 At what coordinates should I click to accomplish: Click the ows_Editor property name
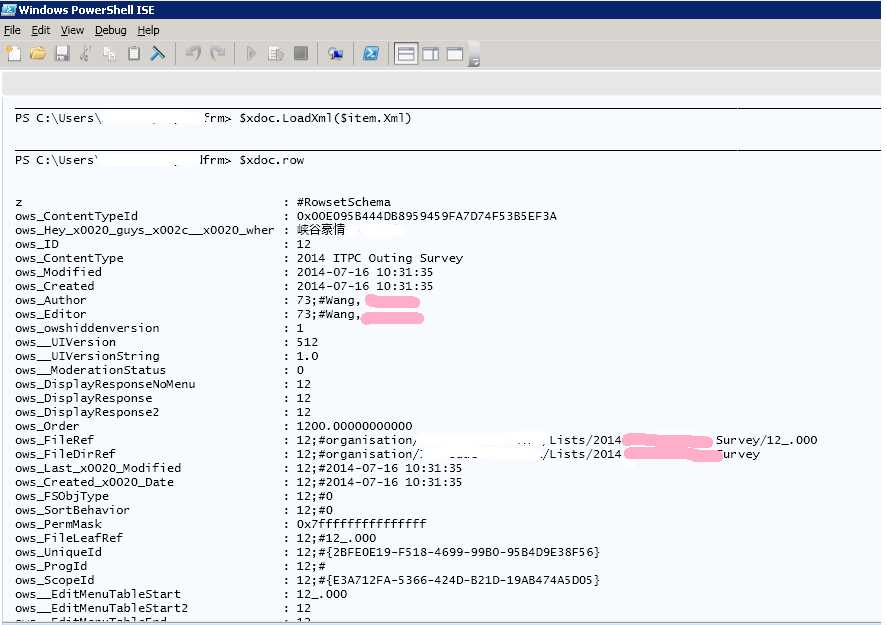click(51, 314)
